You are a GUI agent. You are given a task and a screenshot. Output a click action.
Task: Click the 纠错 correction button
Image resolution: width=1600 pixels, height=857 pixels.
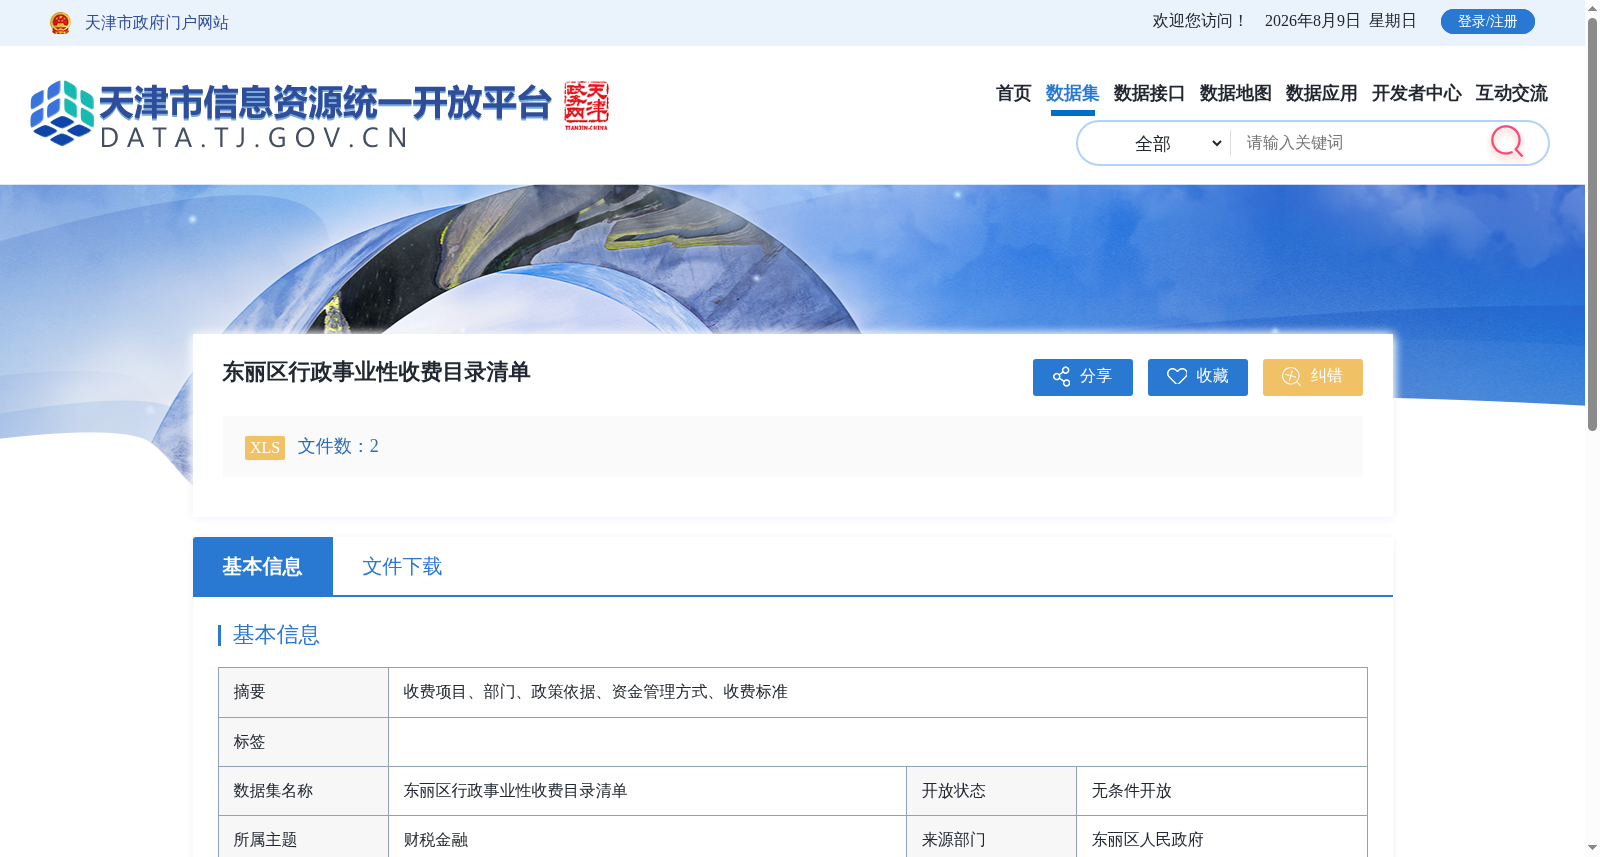tap(1312, 377)
